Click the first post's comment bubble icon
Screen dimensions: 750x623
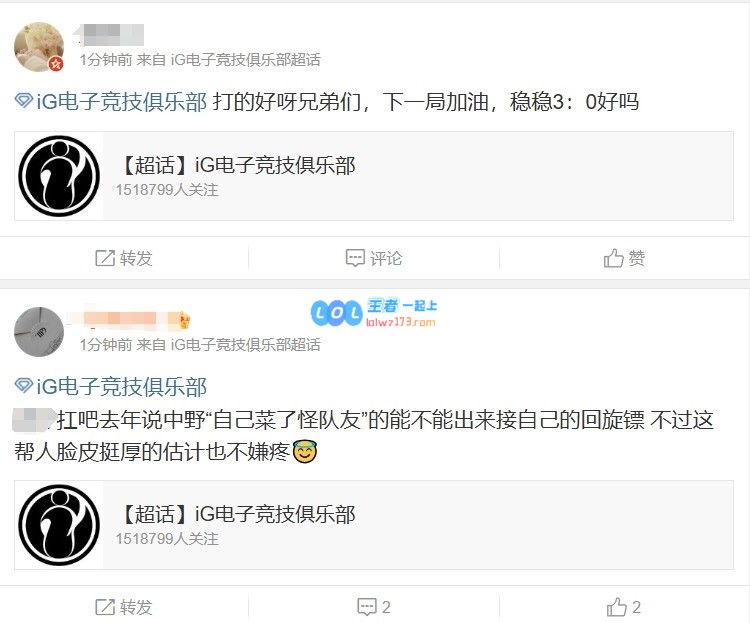(355, 258)
